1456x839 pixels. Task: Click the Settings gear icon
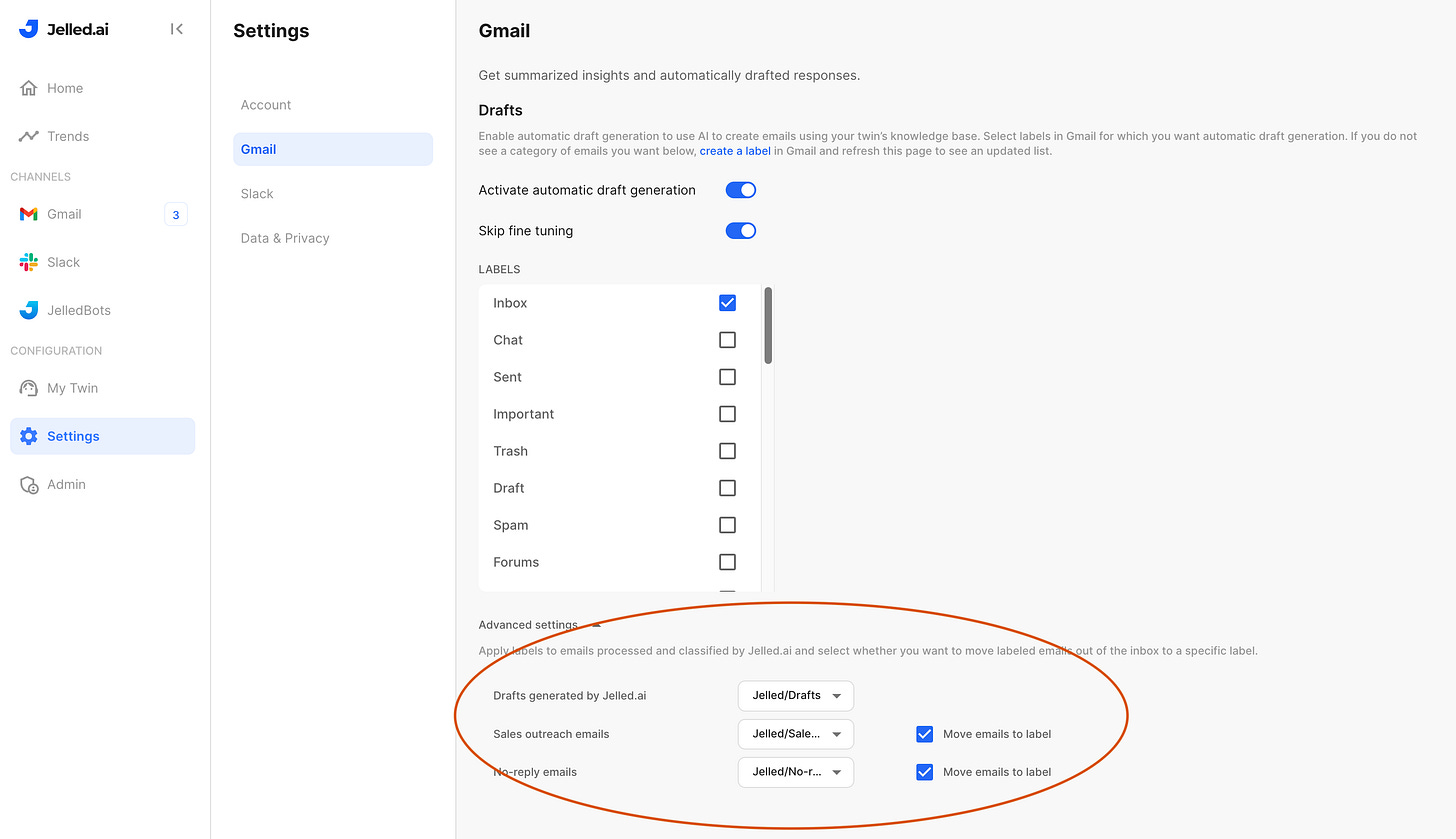[29, 436]
